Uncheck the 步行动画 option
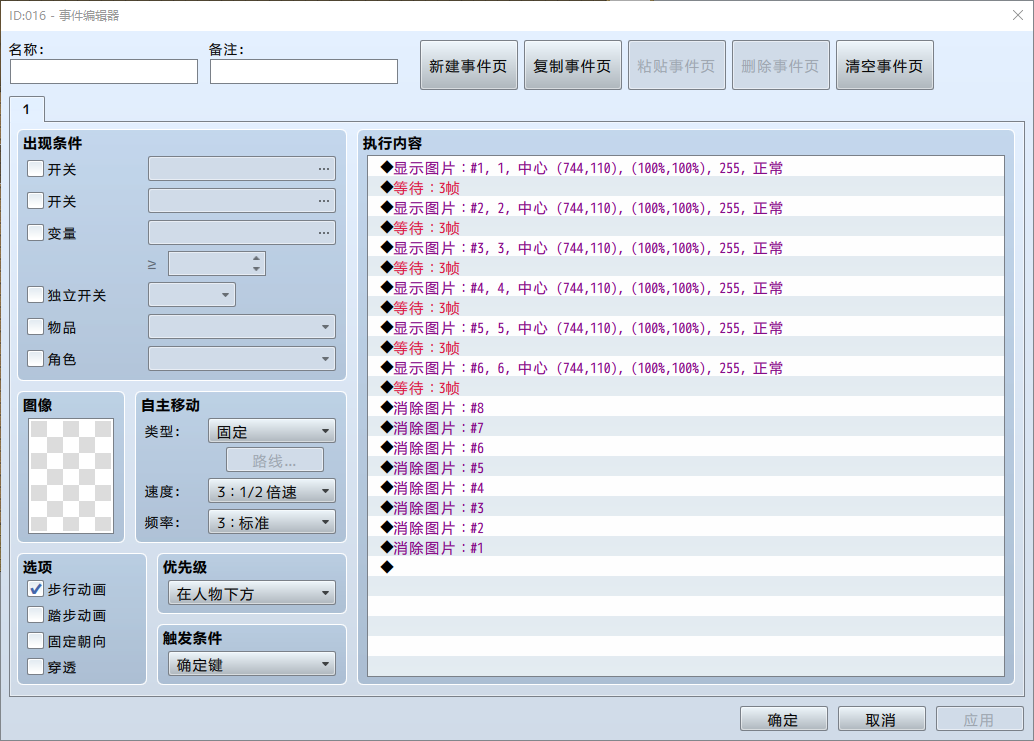The image size is (1034, 741). (36, 589)
